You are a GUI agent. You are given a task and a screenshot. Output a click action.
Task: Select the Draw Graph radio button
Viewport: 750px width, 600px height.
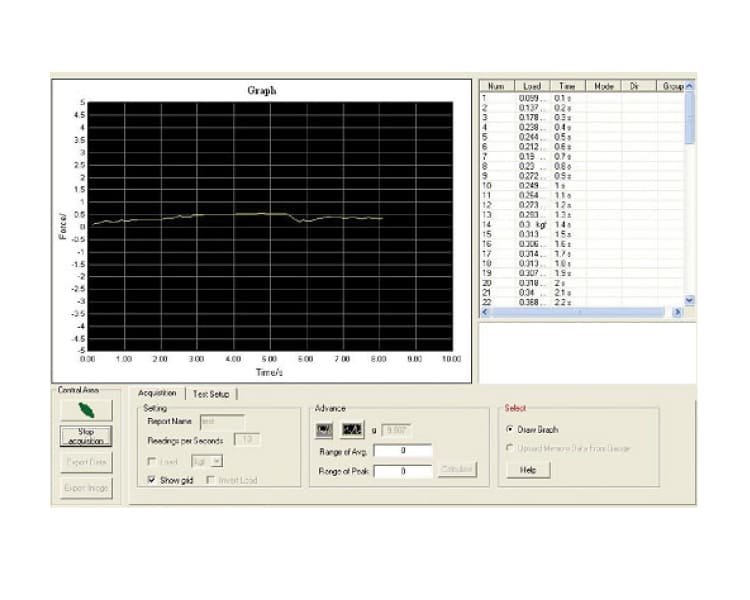(511, 429)
